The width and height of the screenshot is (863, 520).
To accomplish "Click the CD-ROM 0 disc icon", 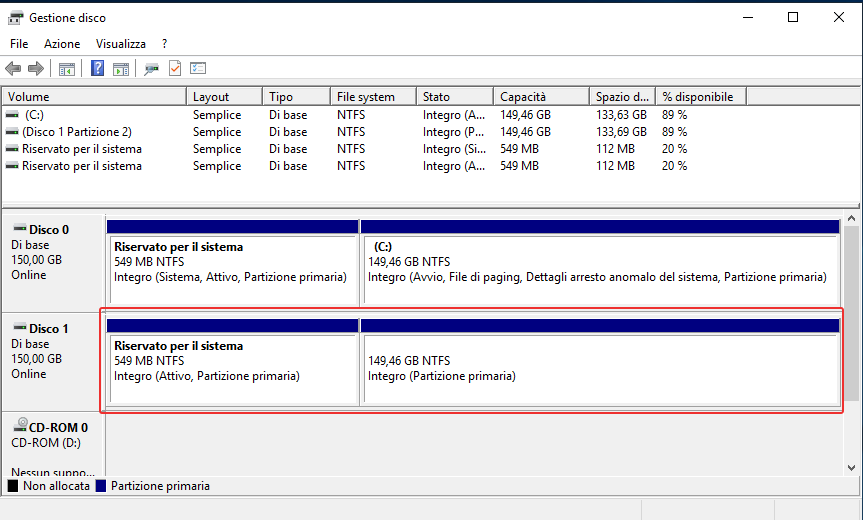I will [x=20, y=424].
